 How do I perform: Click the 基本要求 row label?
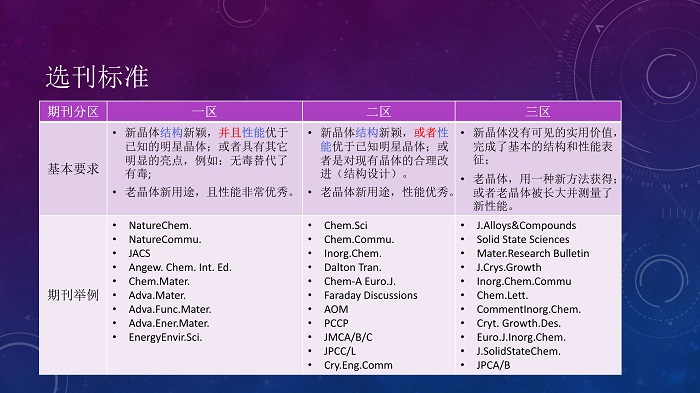click(73, 168)
